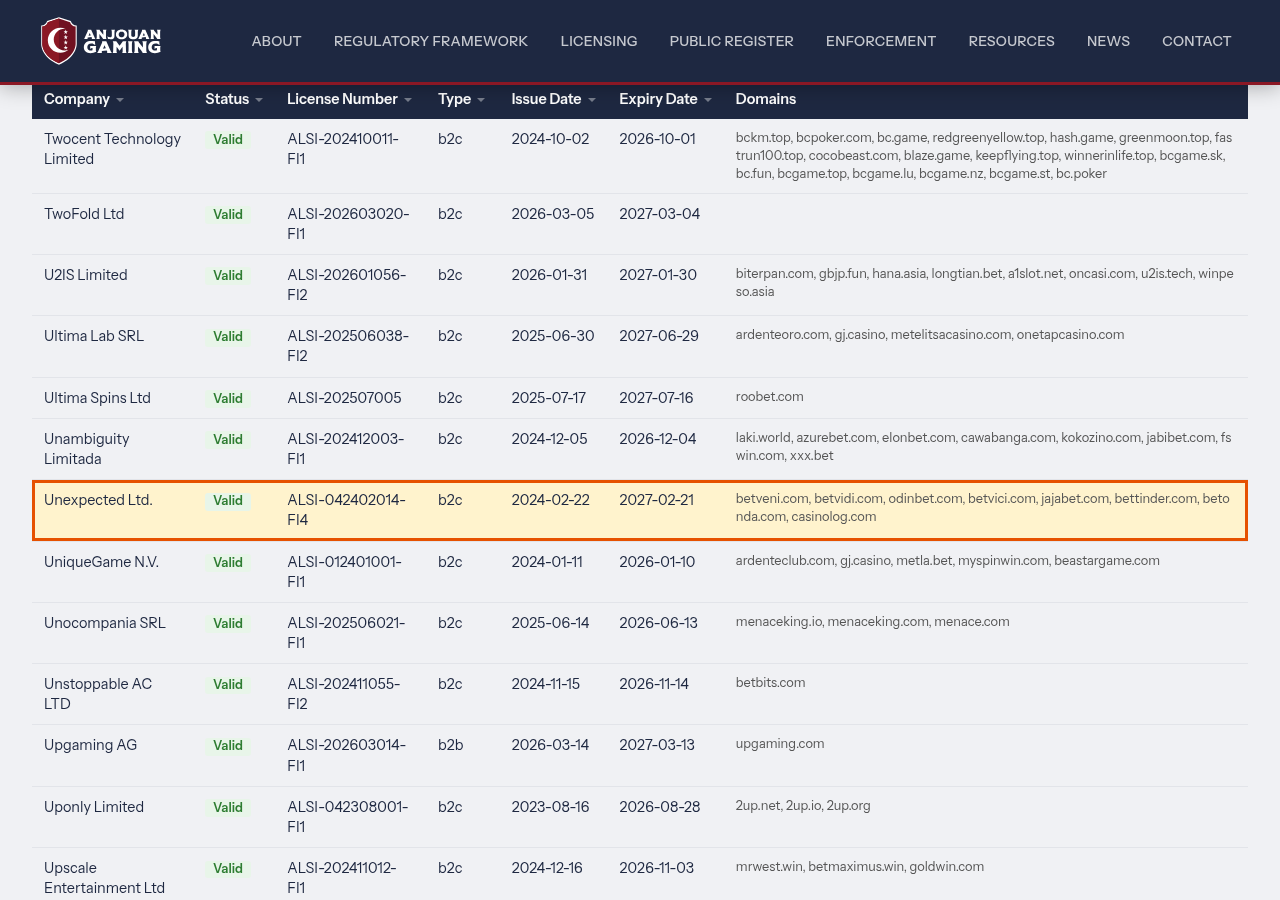
Task: Open the Resources menu
Action: click(1011, 41)
